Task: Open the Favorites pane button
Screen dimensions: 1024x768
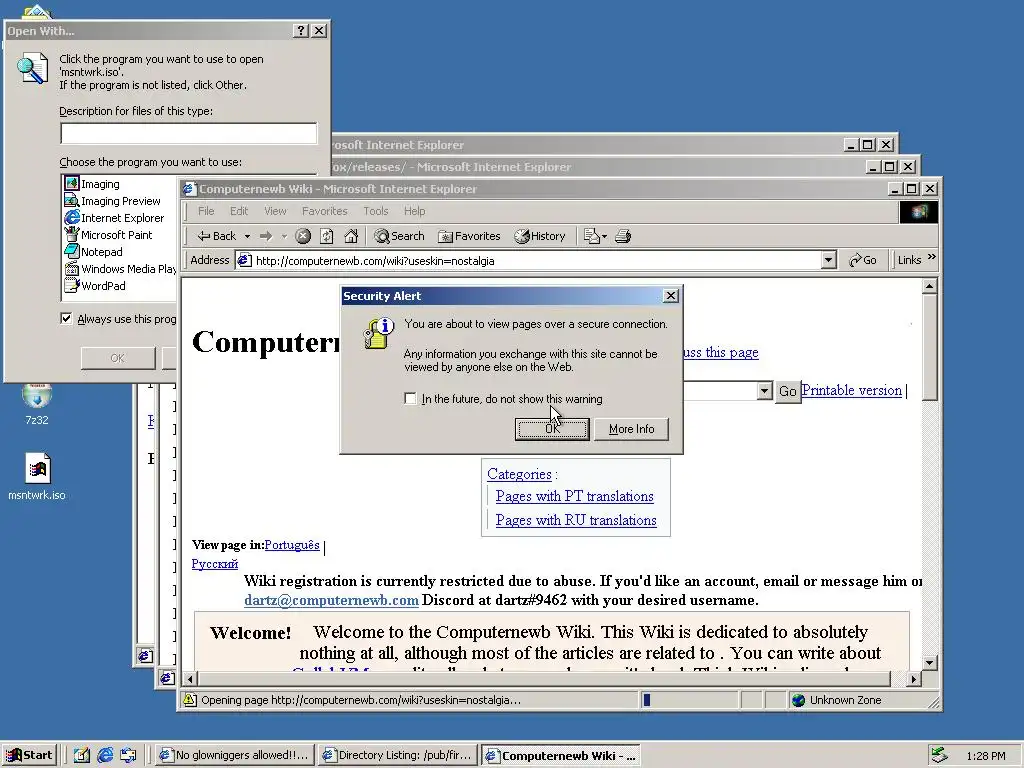Action: (x=469, y=236)
